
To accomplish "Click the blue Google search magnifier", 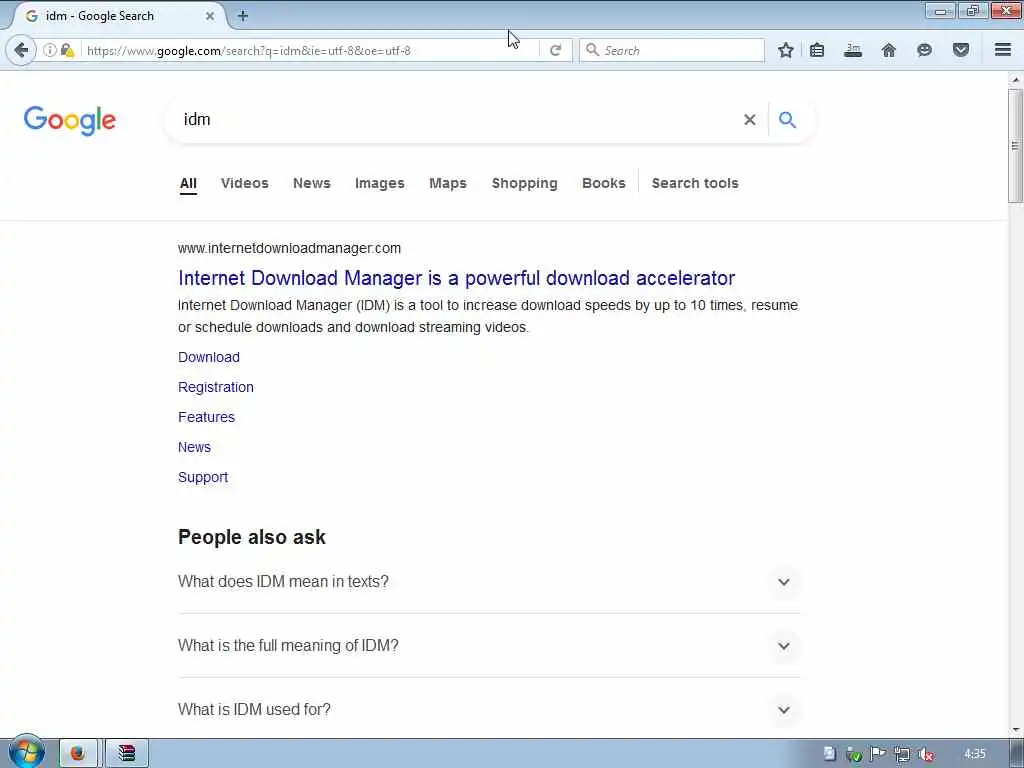I will pos(788,120).
